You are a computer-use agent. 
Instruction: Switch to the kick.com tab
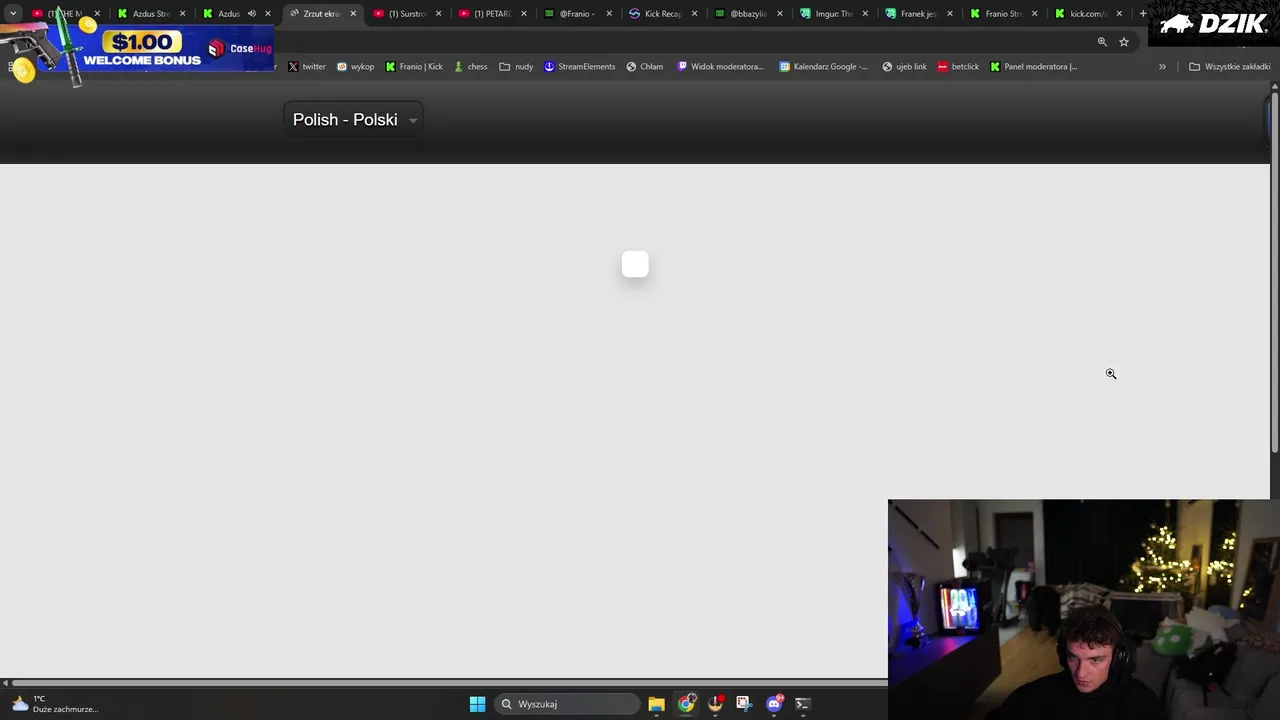(1087, 14)
